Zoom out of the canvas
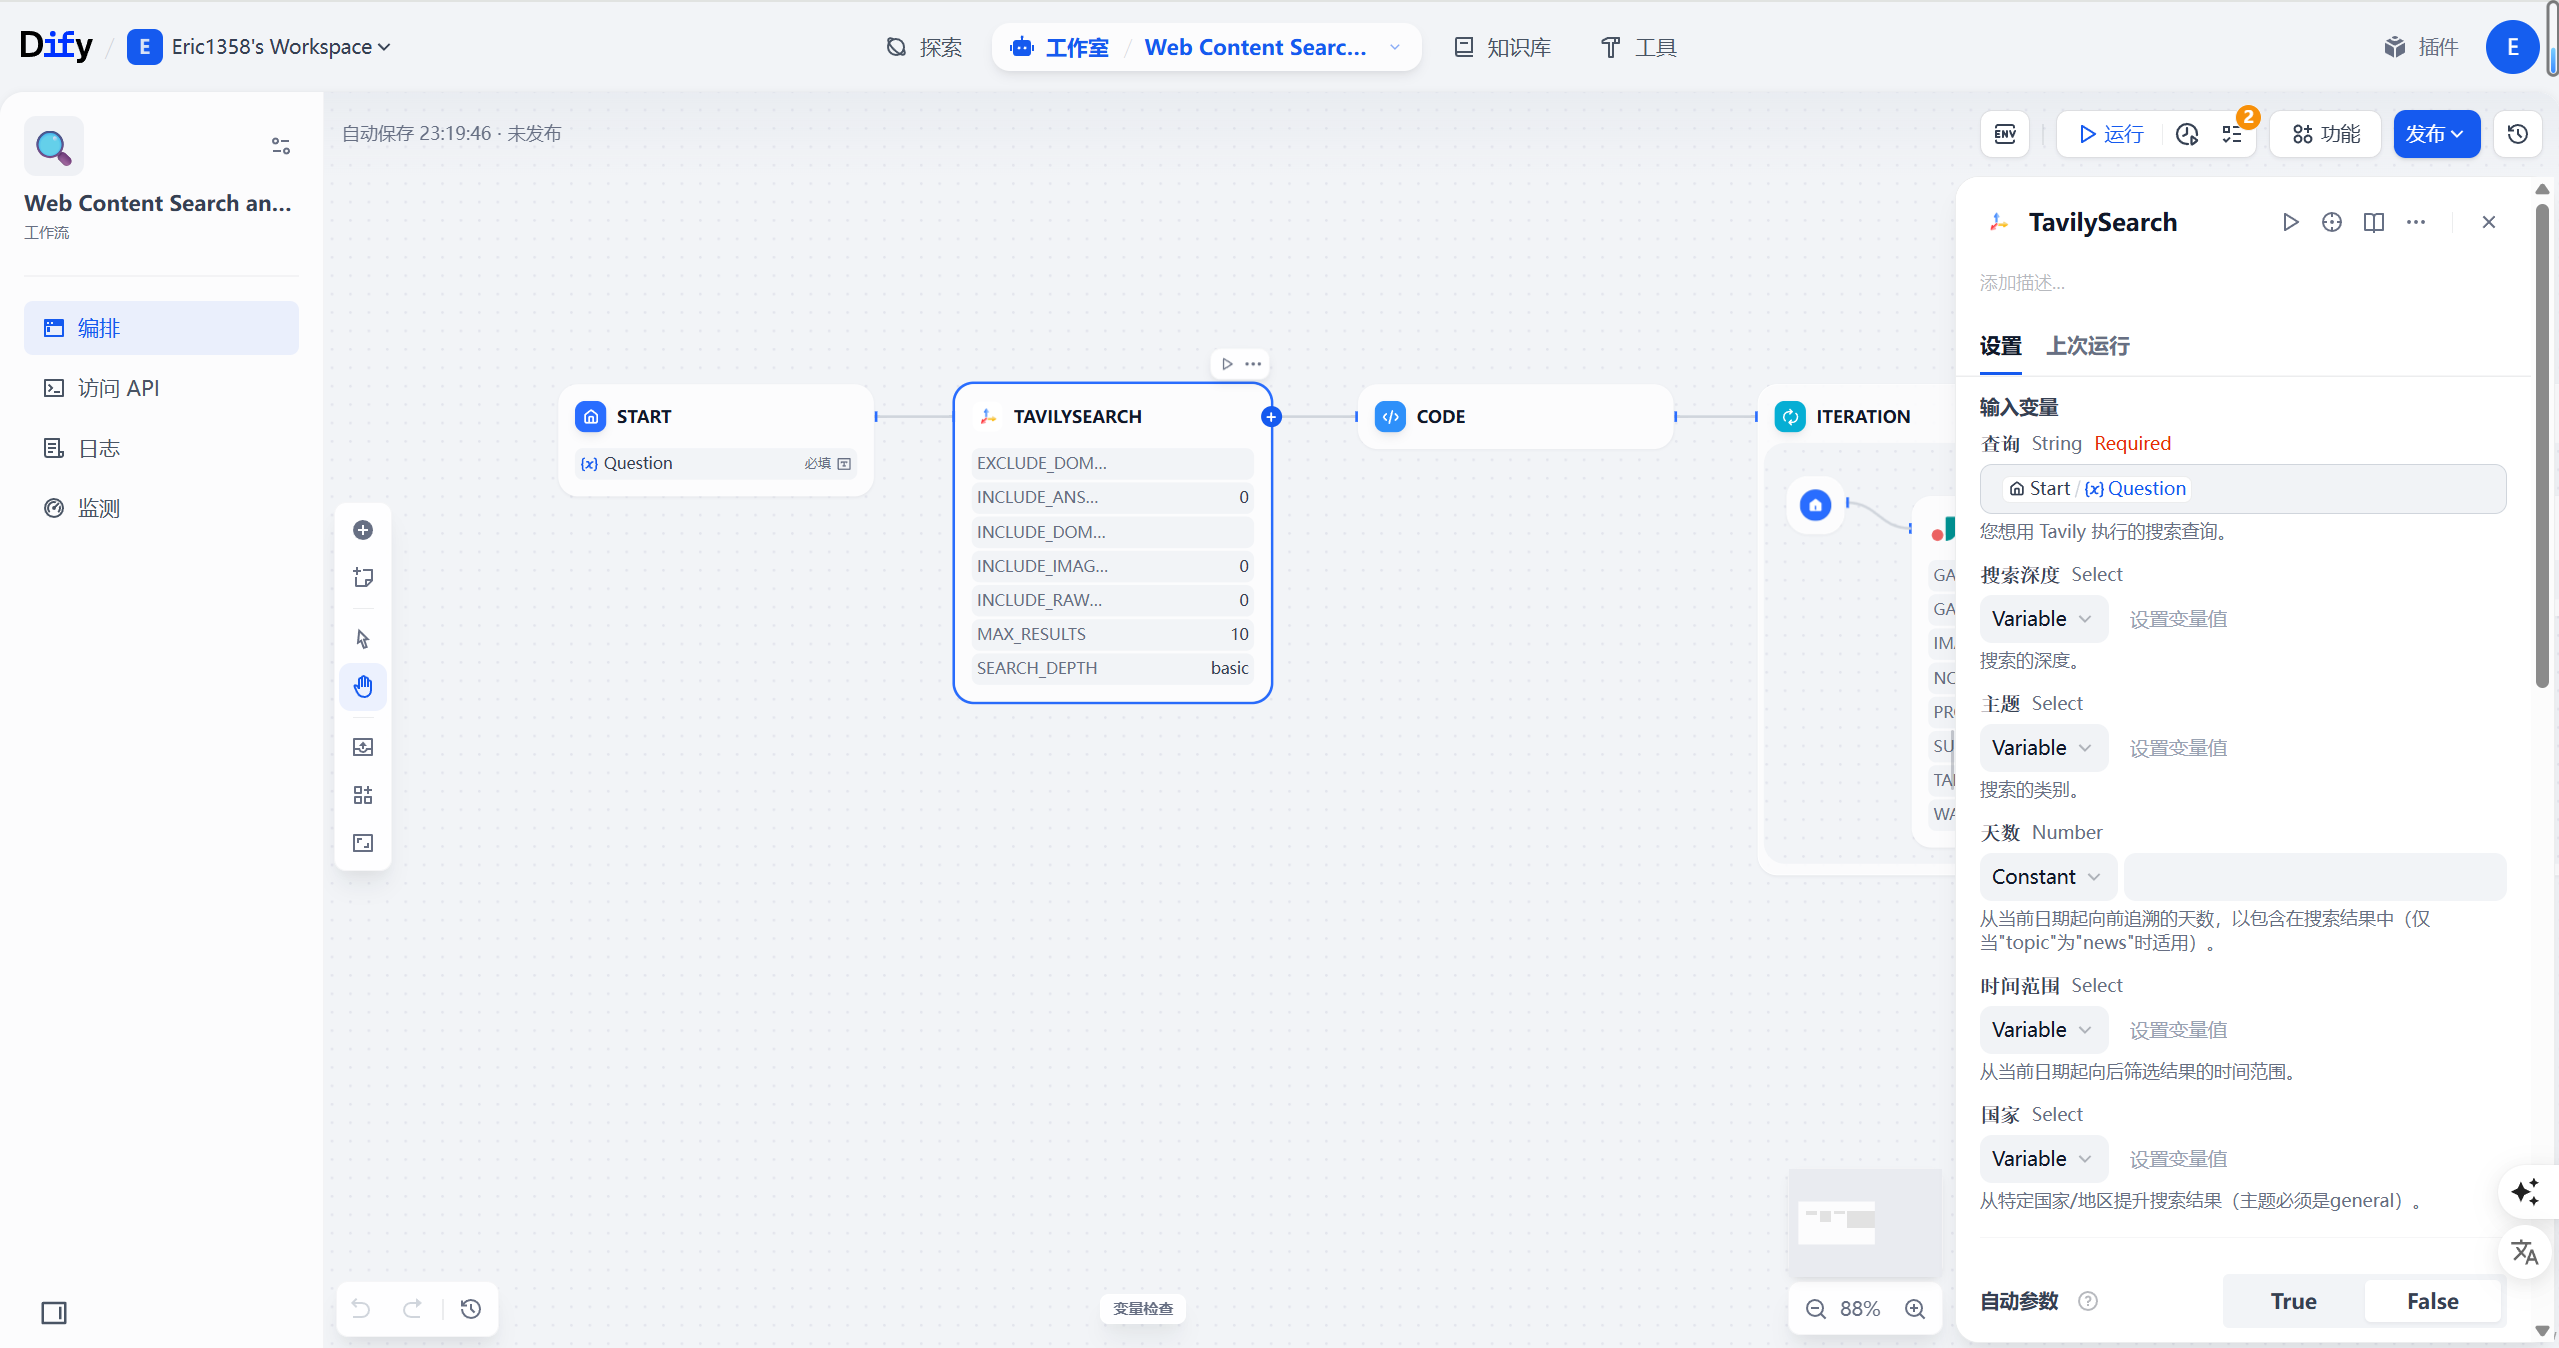This screenshot has width=2559, height=1348. pos(1816,1309)
